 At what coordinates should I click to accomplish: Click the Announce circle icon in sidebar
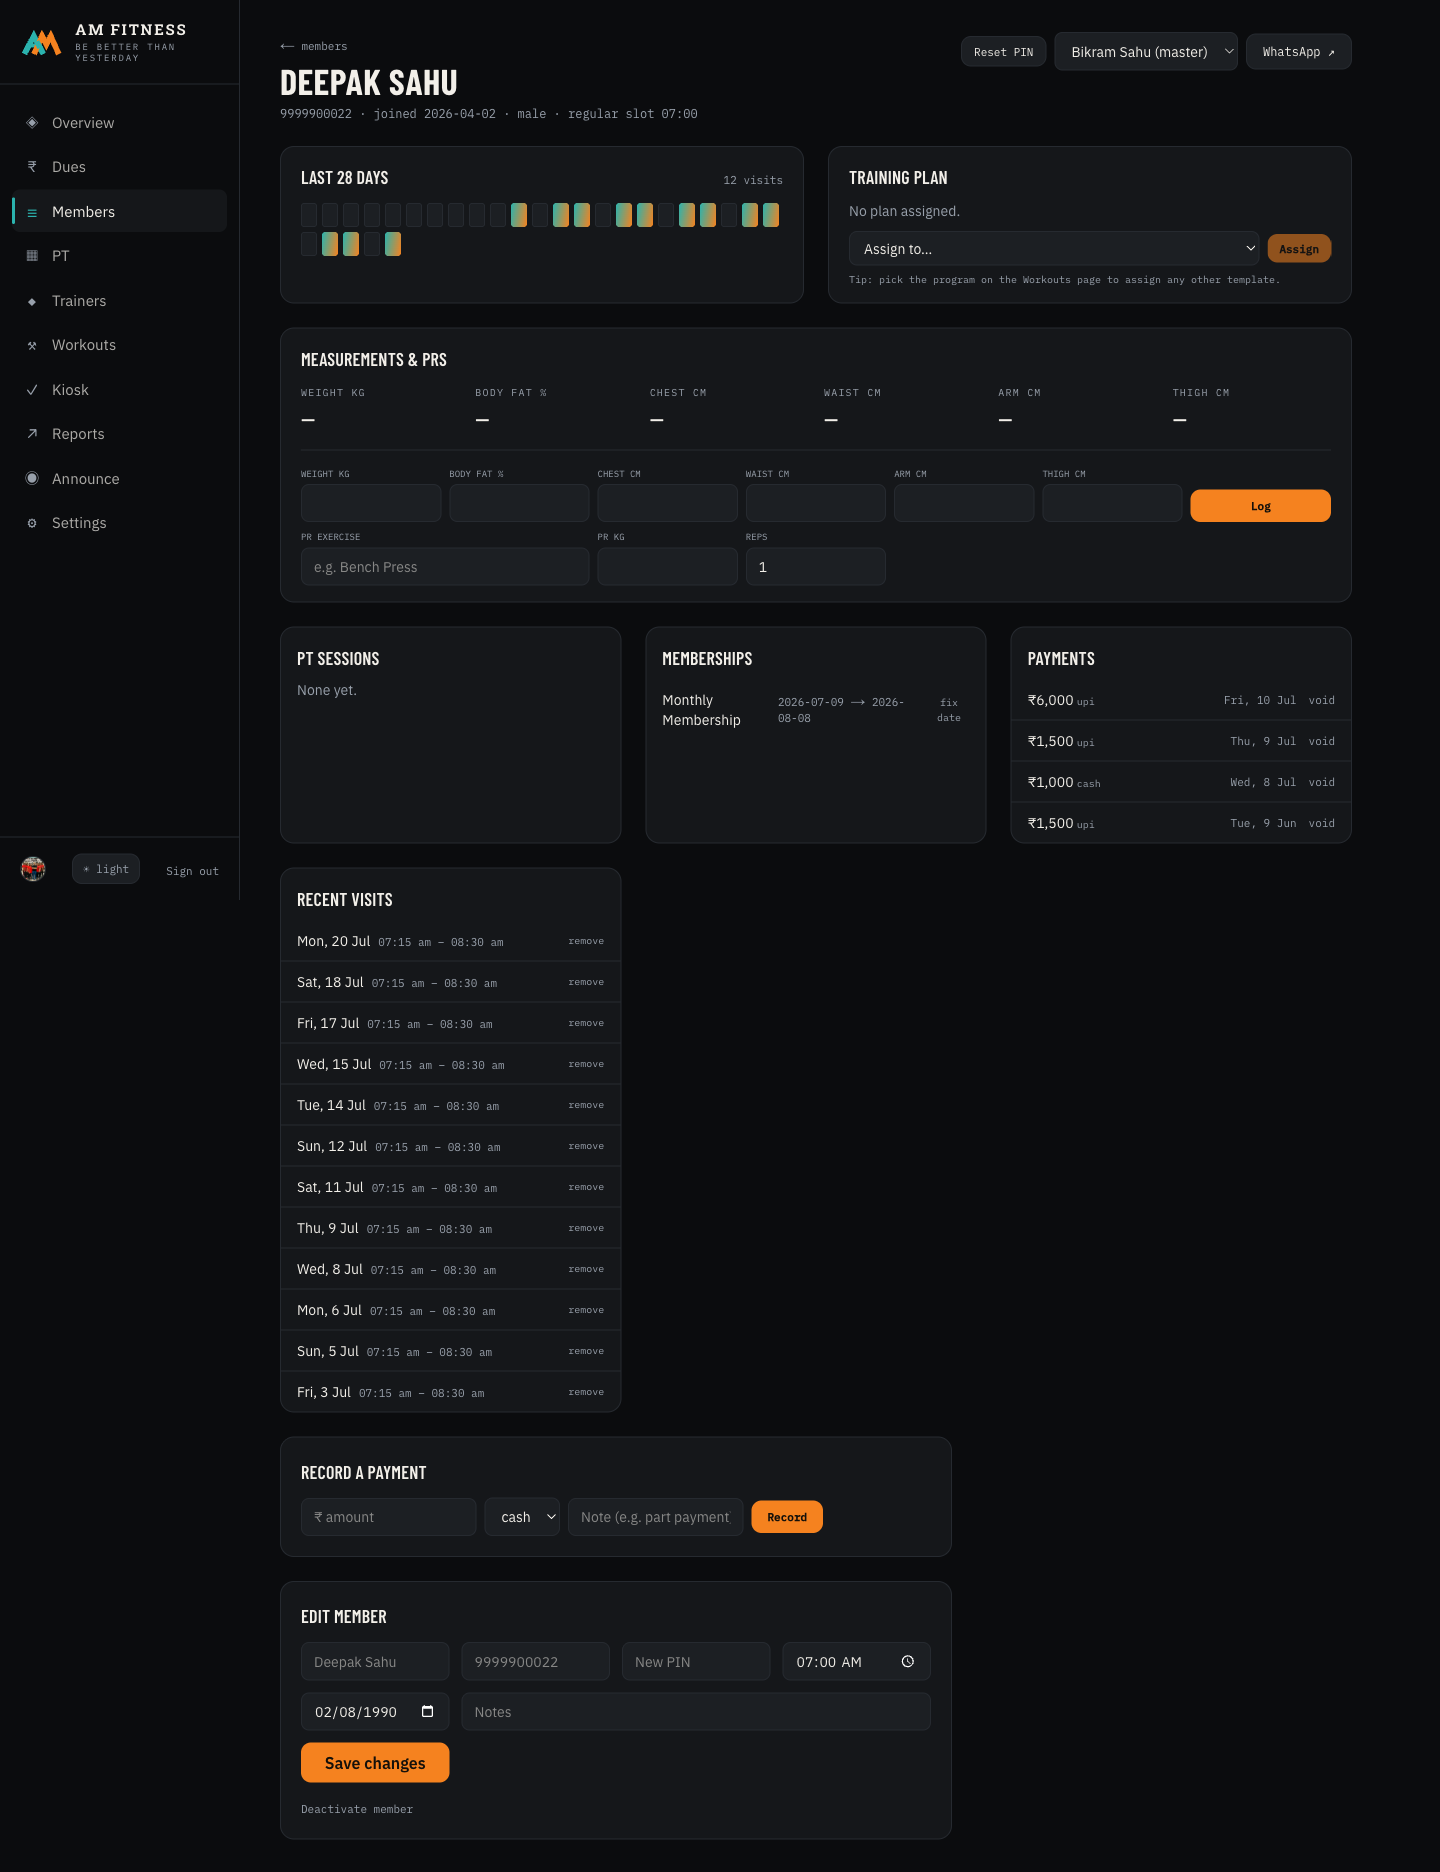pyautogui.click(x=32, y=478)
